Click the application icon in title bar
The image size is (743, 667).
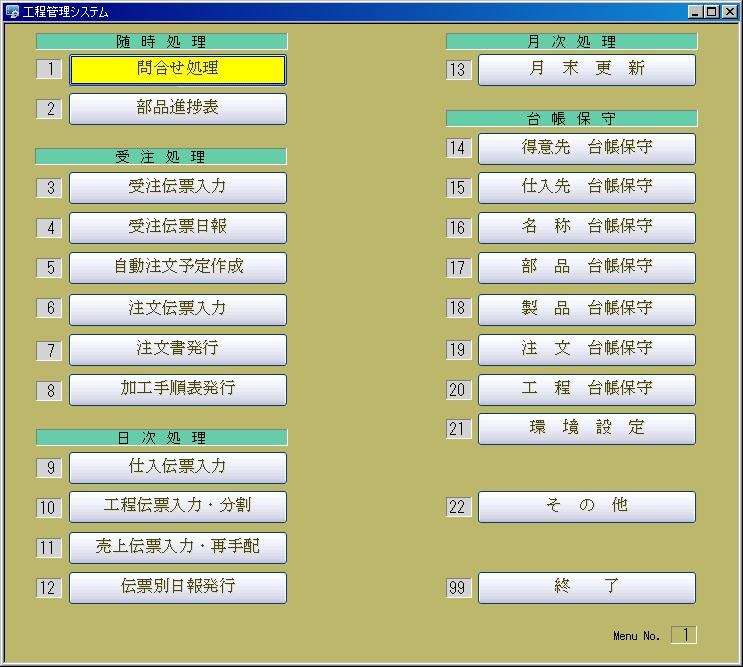click(12, 12)
